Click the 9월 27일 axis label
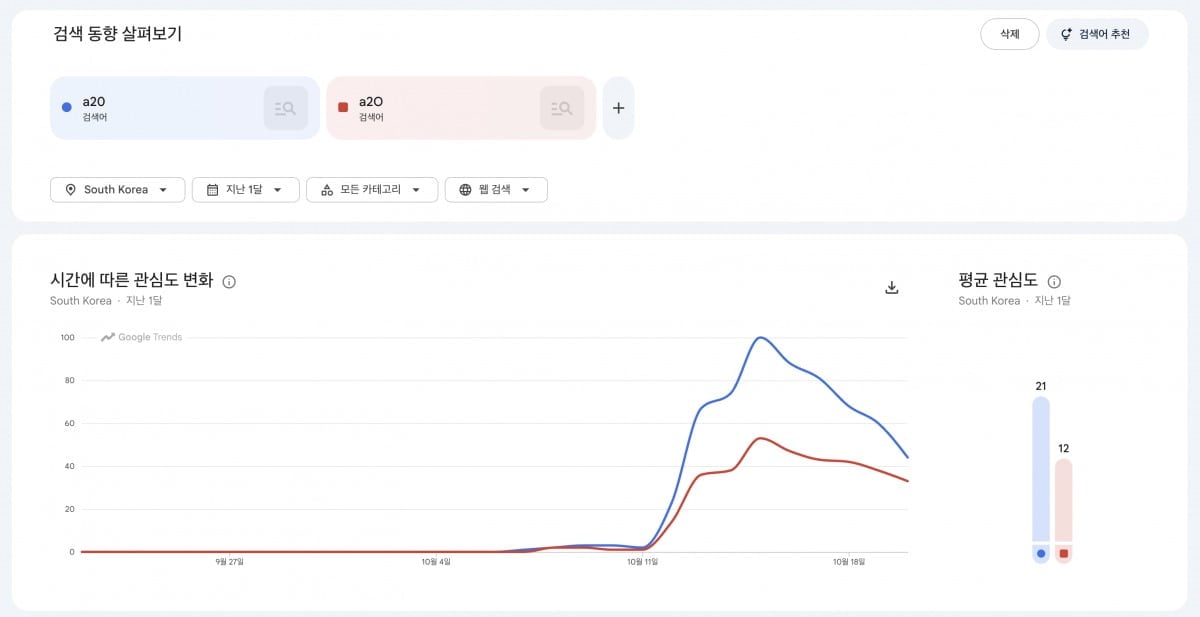Image resolution: width=1200 pixels, height=617 pixels. point(229,562)
